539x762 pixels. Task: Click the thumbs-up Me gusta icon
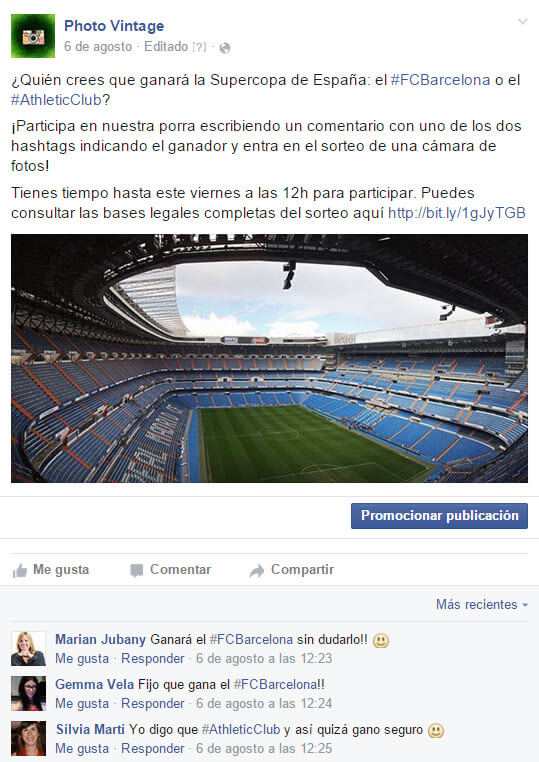19,570
